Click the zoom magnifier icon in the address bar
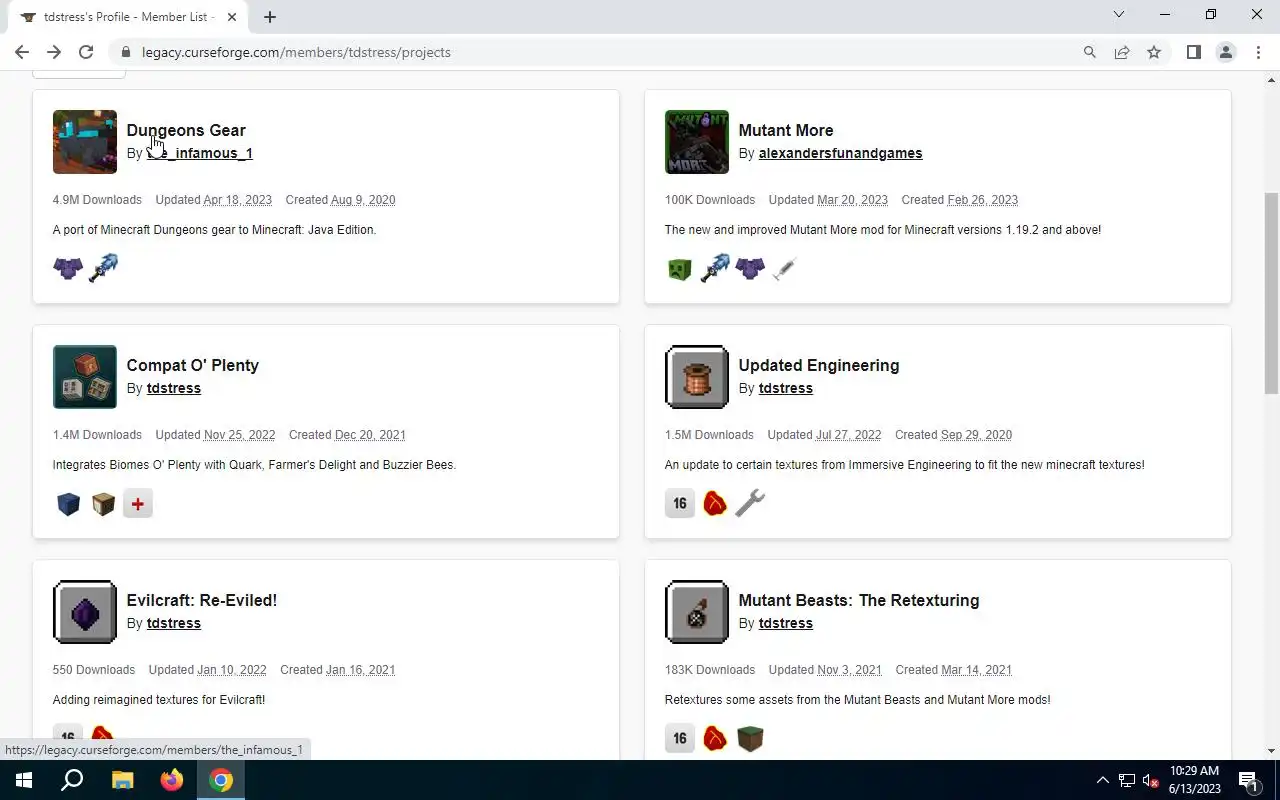 pos(1090,52)
